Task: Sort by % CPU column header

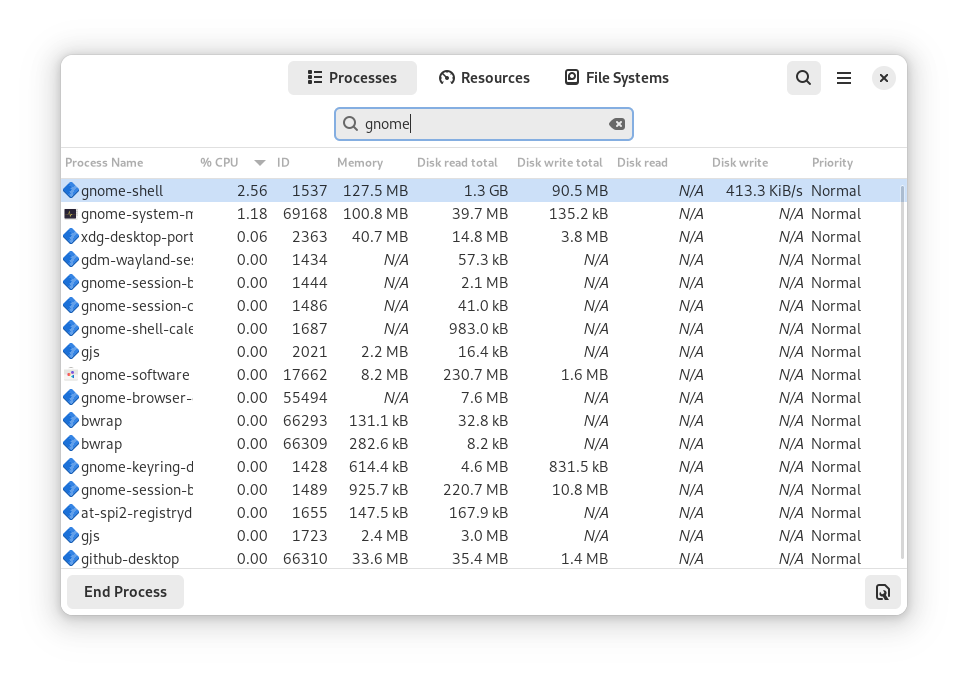Action: point(220,163)
